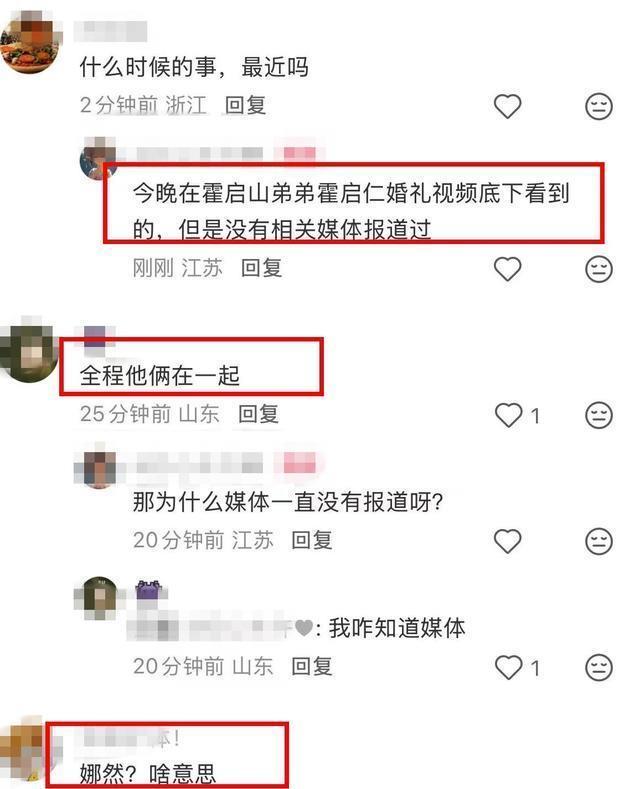Tap dislike face on 20分钟前 山东 reply
The width and height of the screenshot is (640, 789).
[x=599, y=668]
